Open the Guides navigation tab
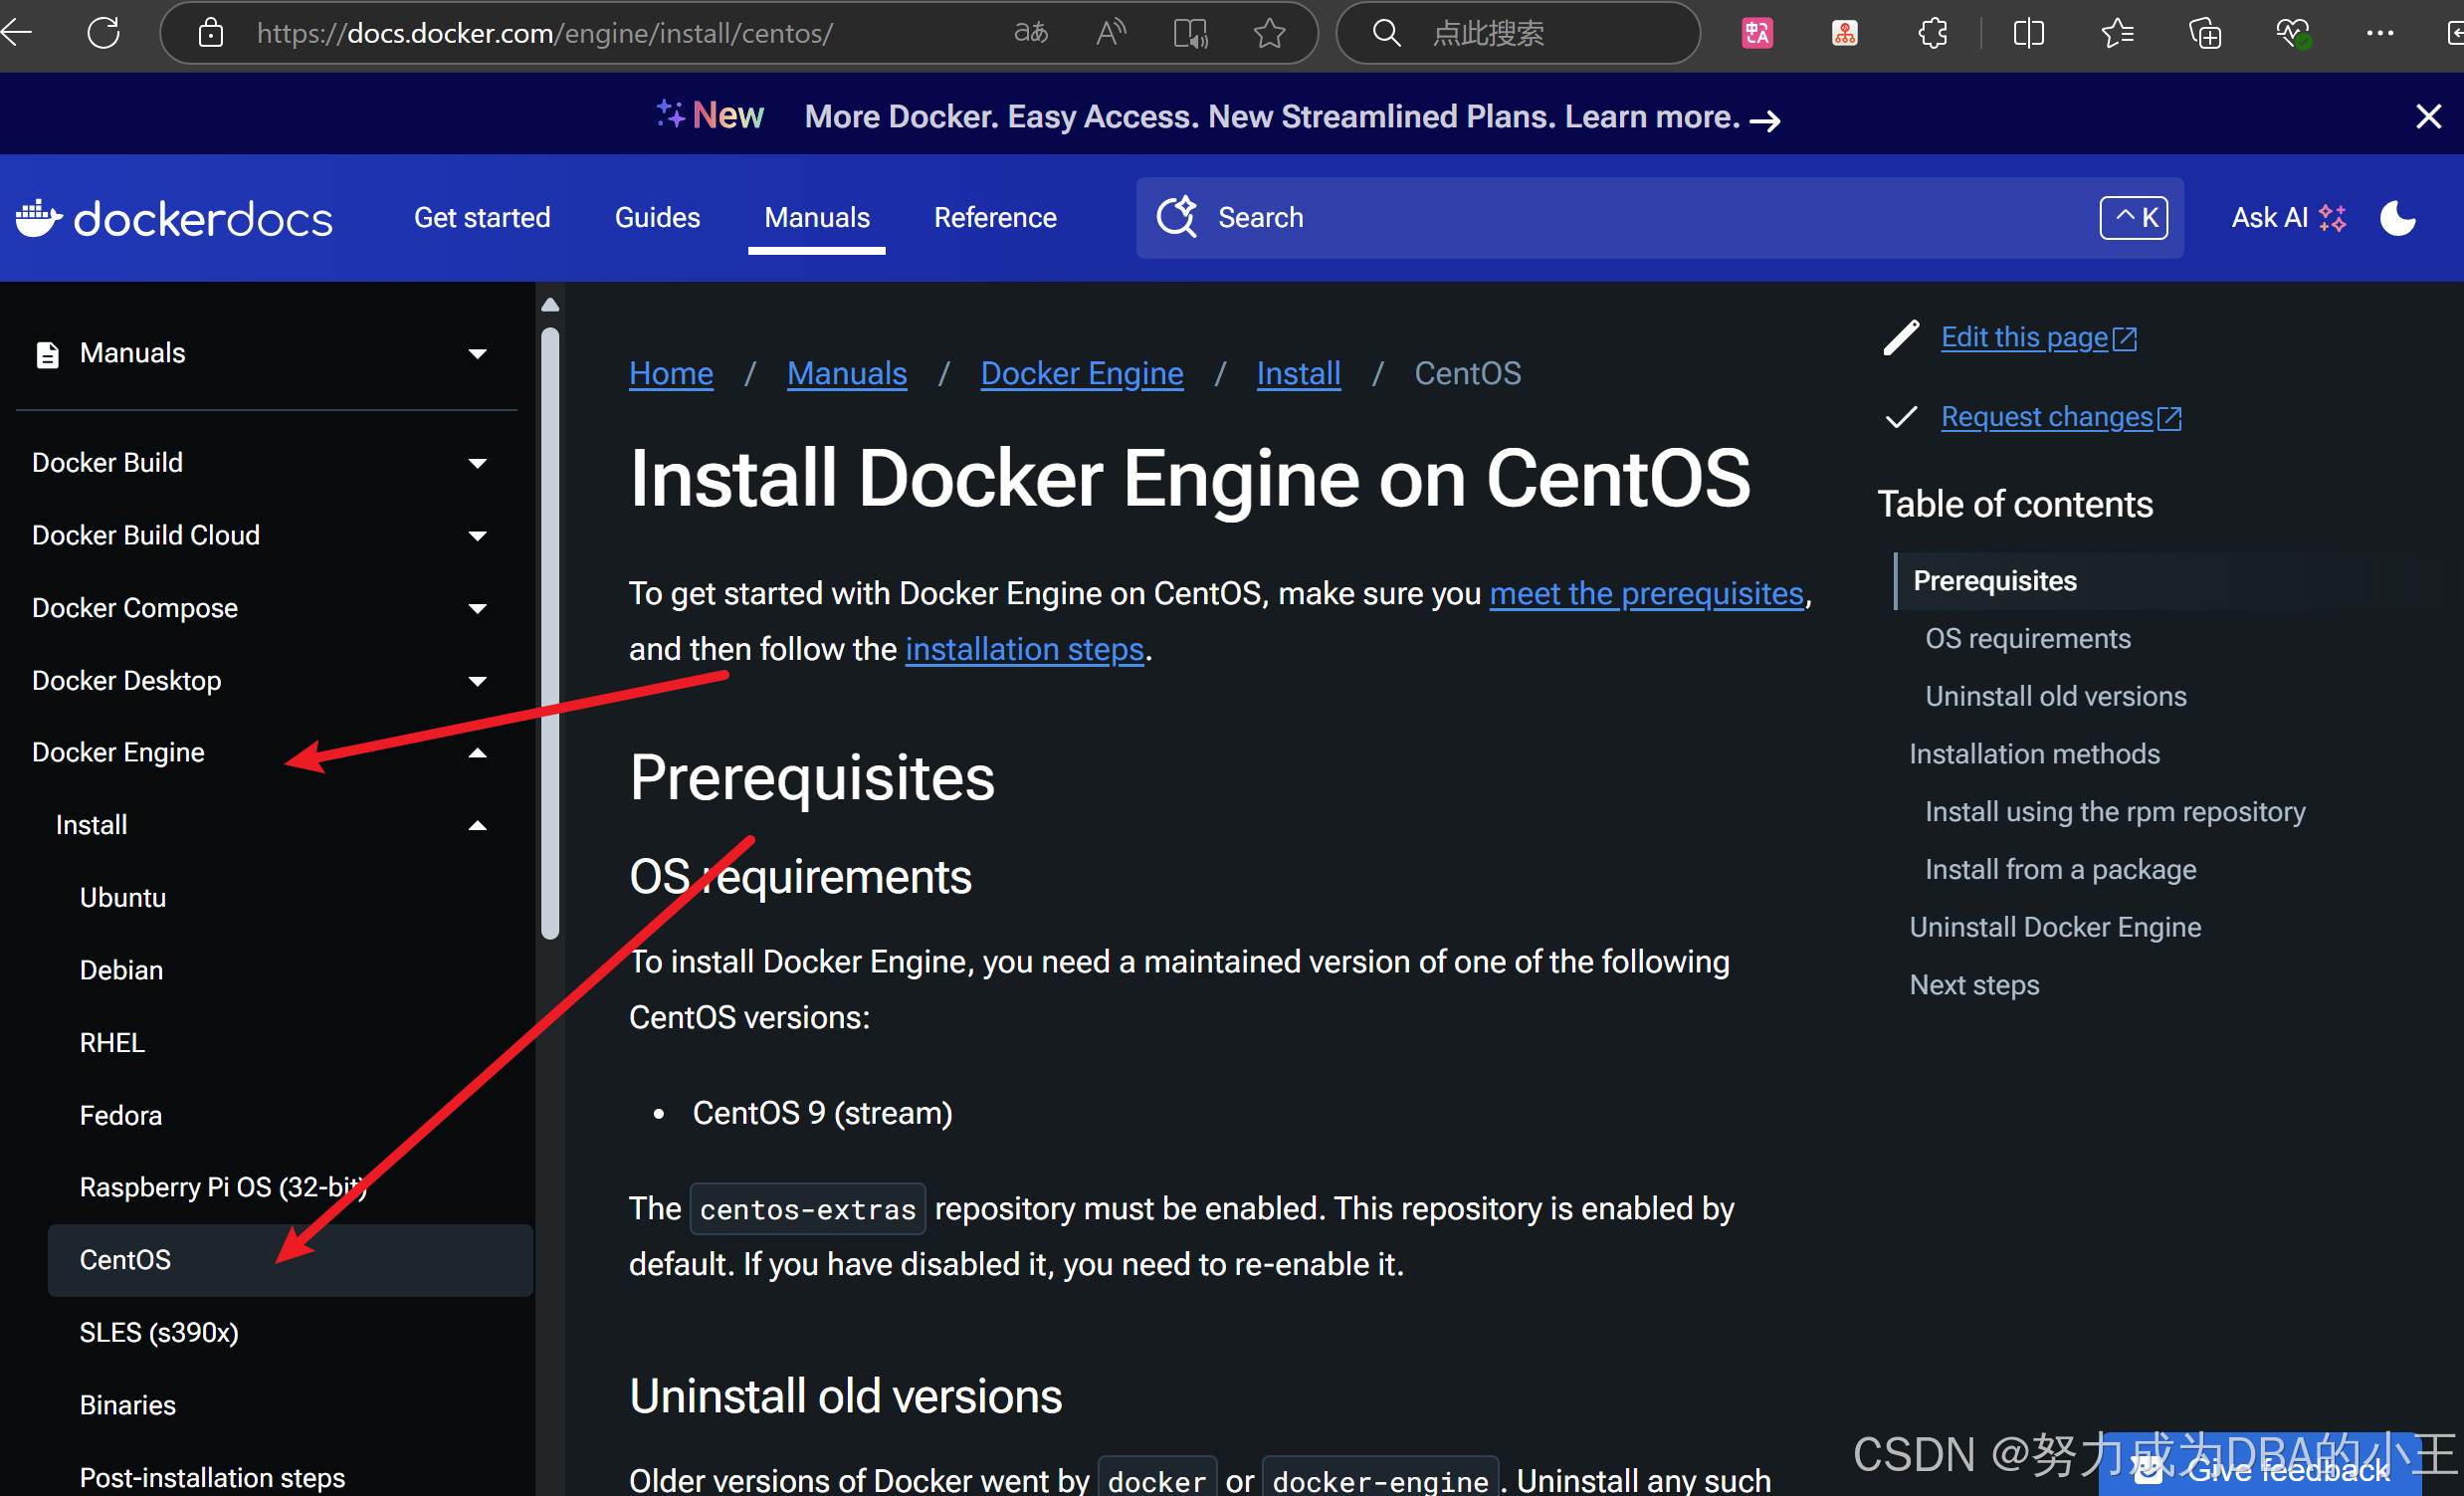Screen dimensions: 2464x1496 point(657,218)
